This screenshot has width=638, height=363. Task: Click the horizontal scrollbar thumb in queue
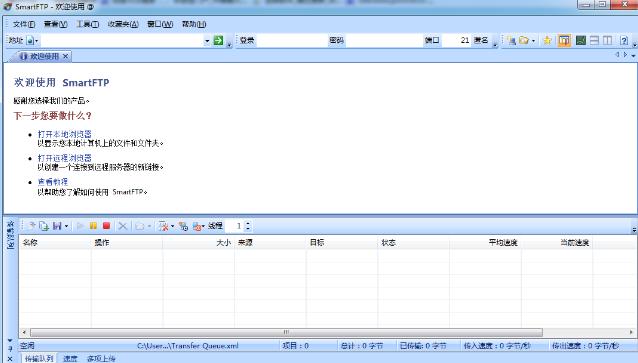[x=286, y=332]
